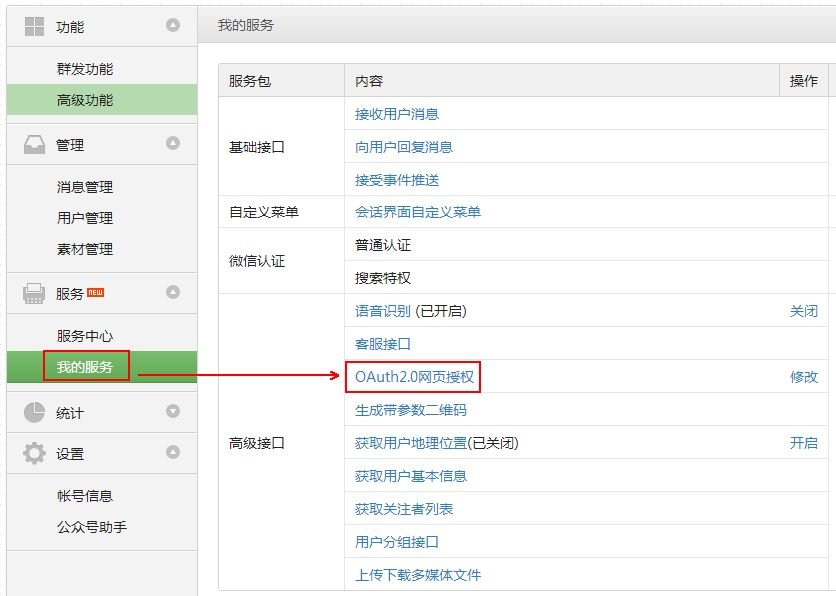Click the 管理 inbox icon
836x596 pixels.
[33, 144]
